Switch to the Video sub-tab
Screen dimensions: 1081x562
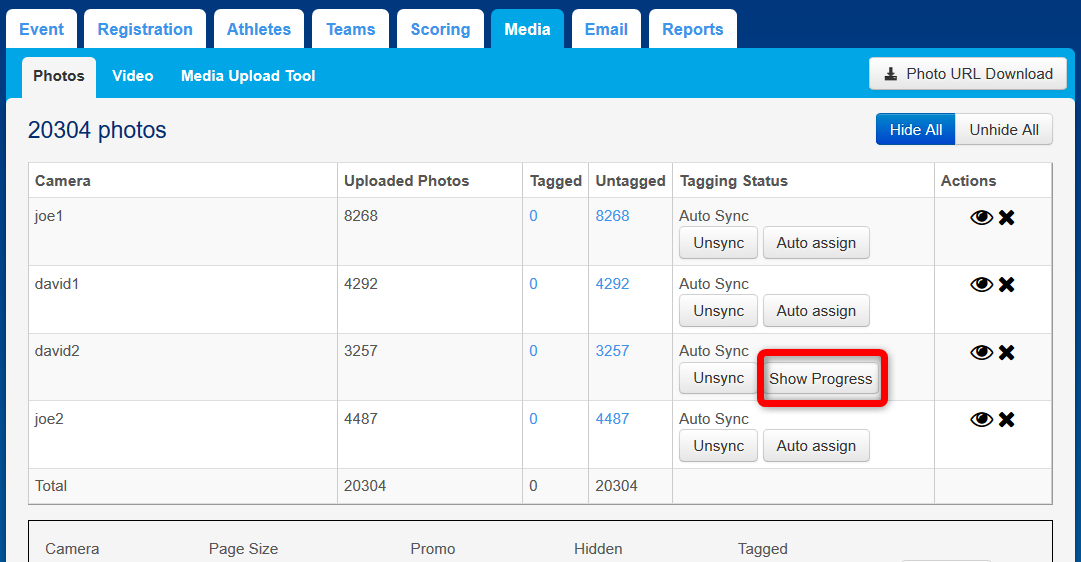point(133,76)
